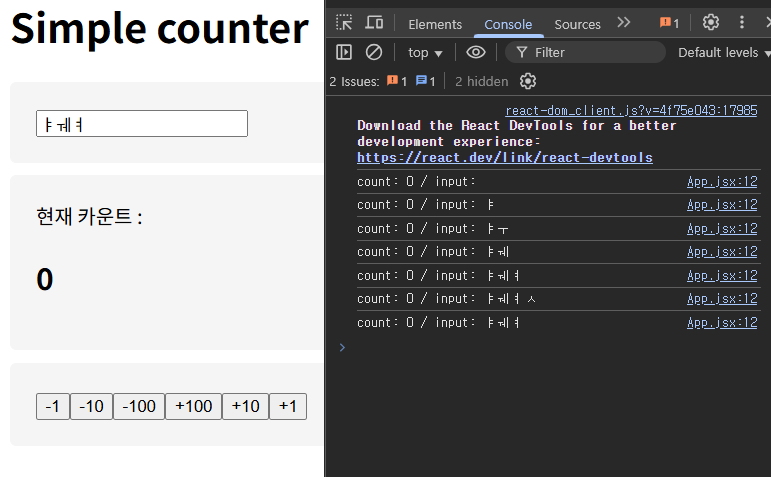Image resolution: width=771 pixels, height=477 pixels.
Task: Click the 'count: 0 / input: ㅑㅞ' log
Action: (433, 252)
